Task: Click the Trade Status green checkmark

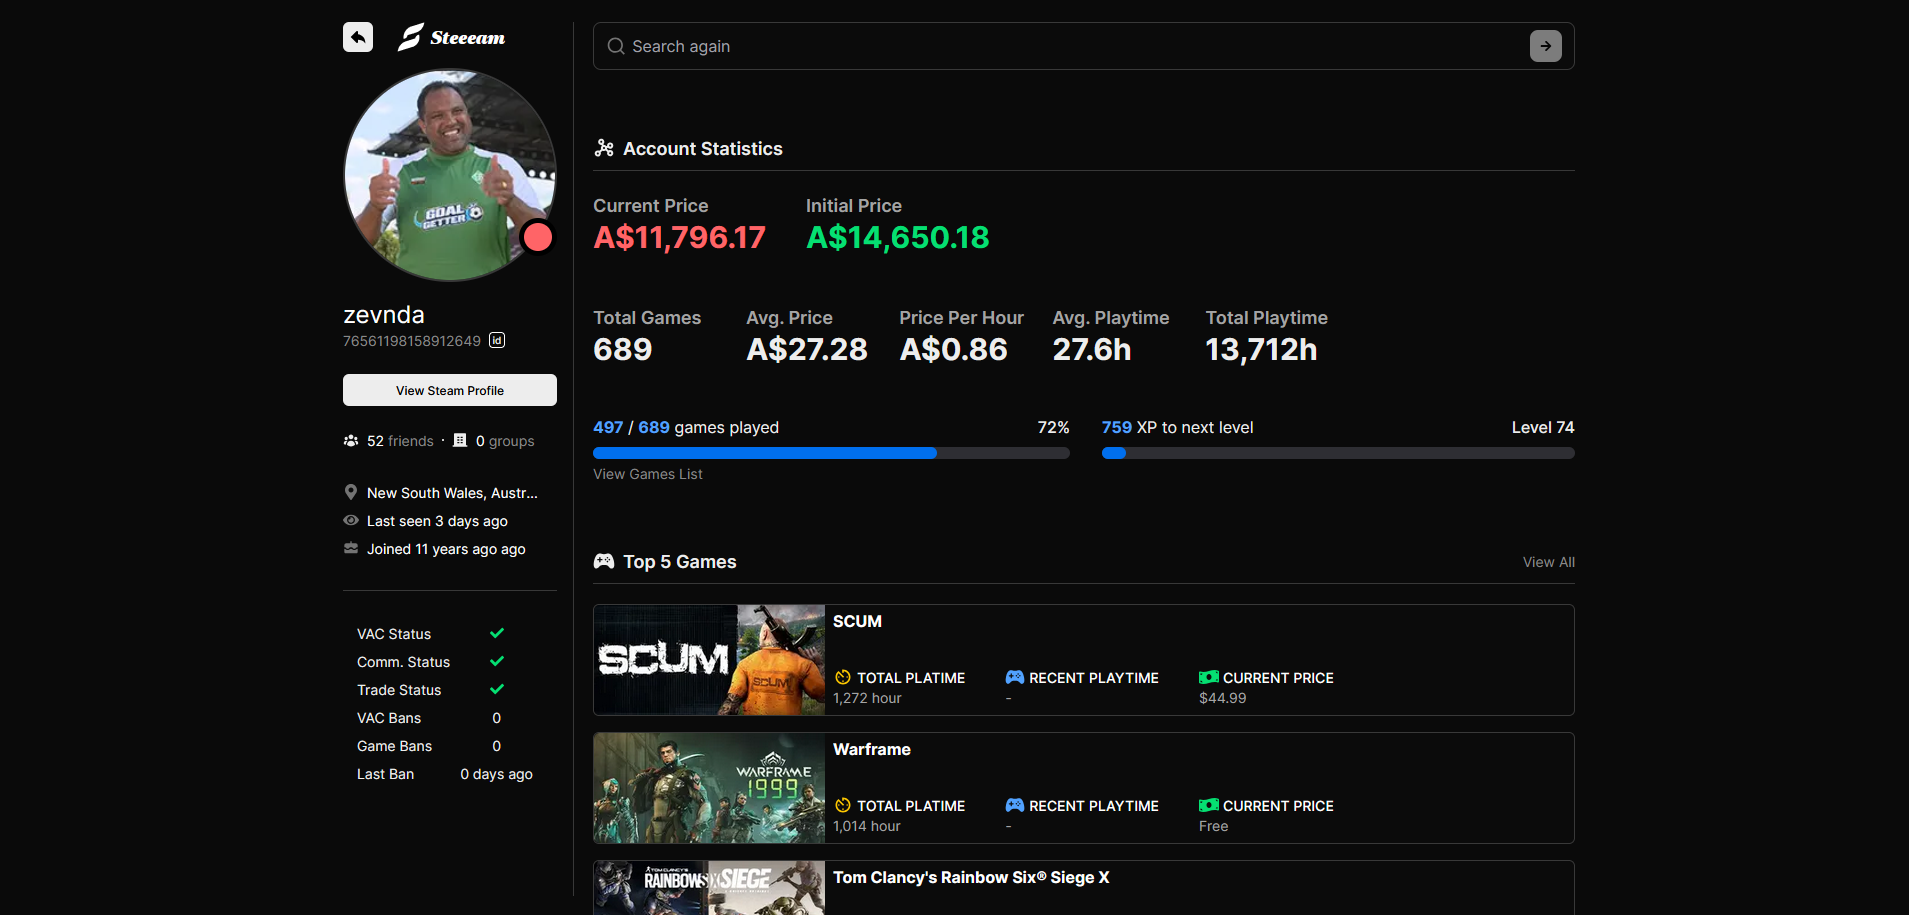Action: click(x=497, y=689)
